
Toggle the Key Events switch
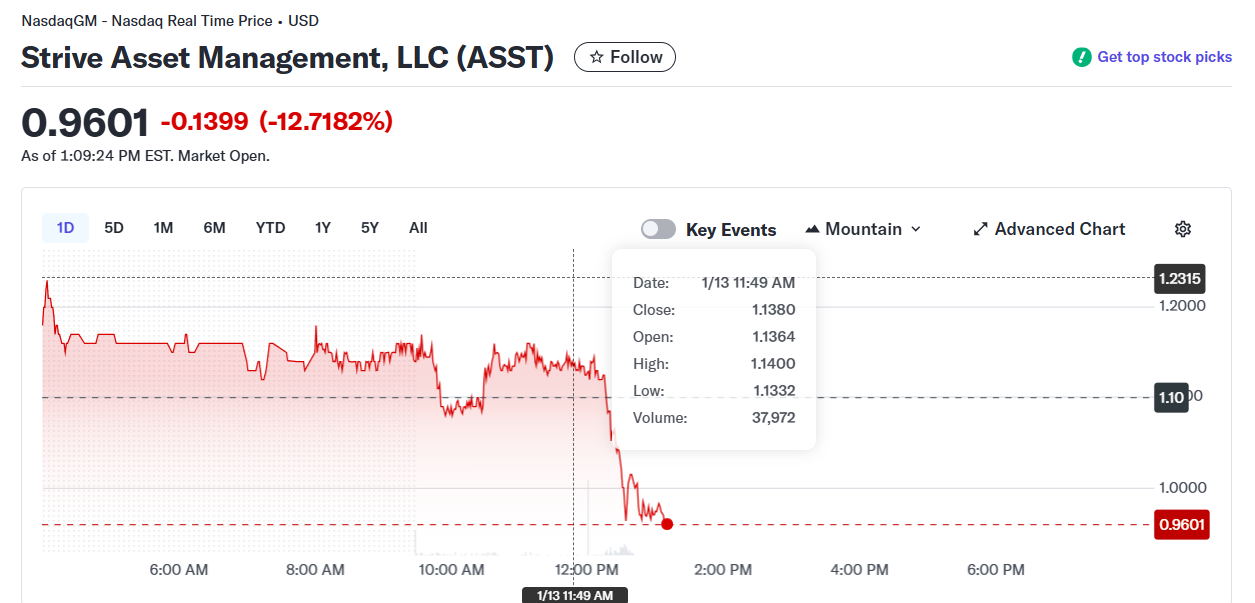[x=658, y=229]
